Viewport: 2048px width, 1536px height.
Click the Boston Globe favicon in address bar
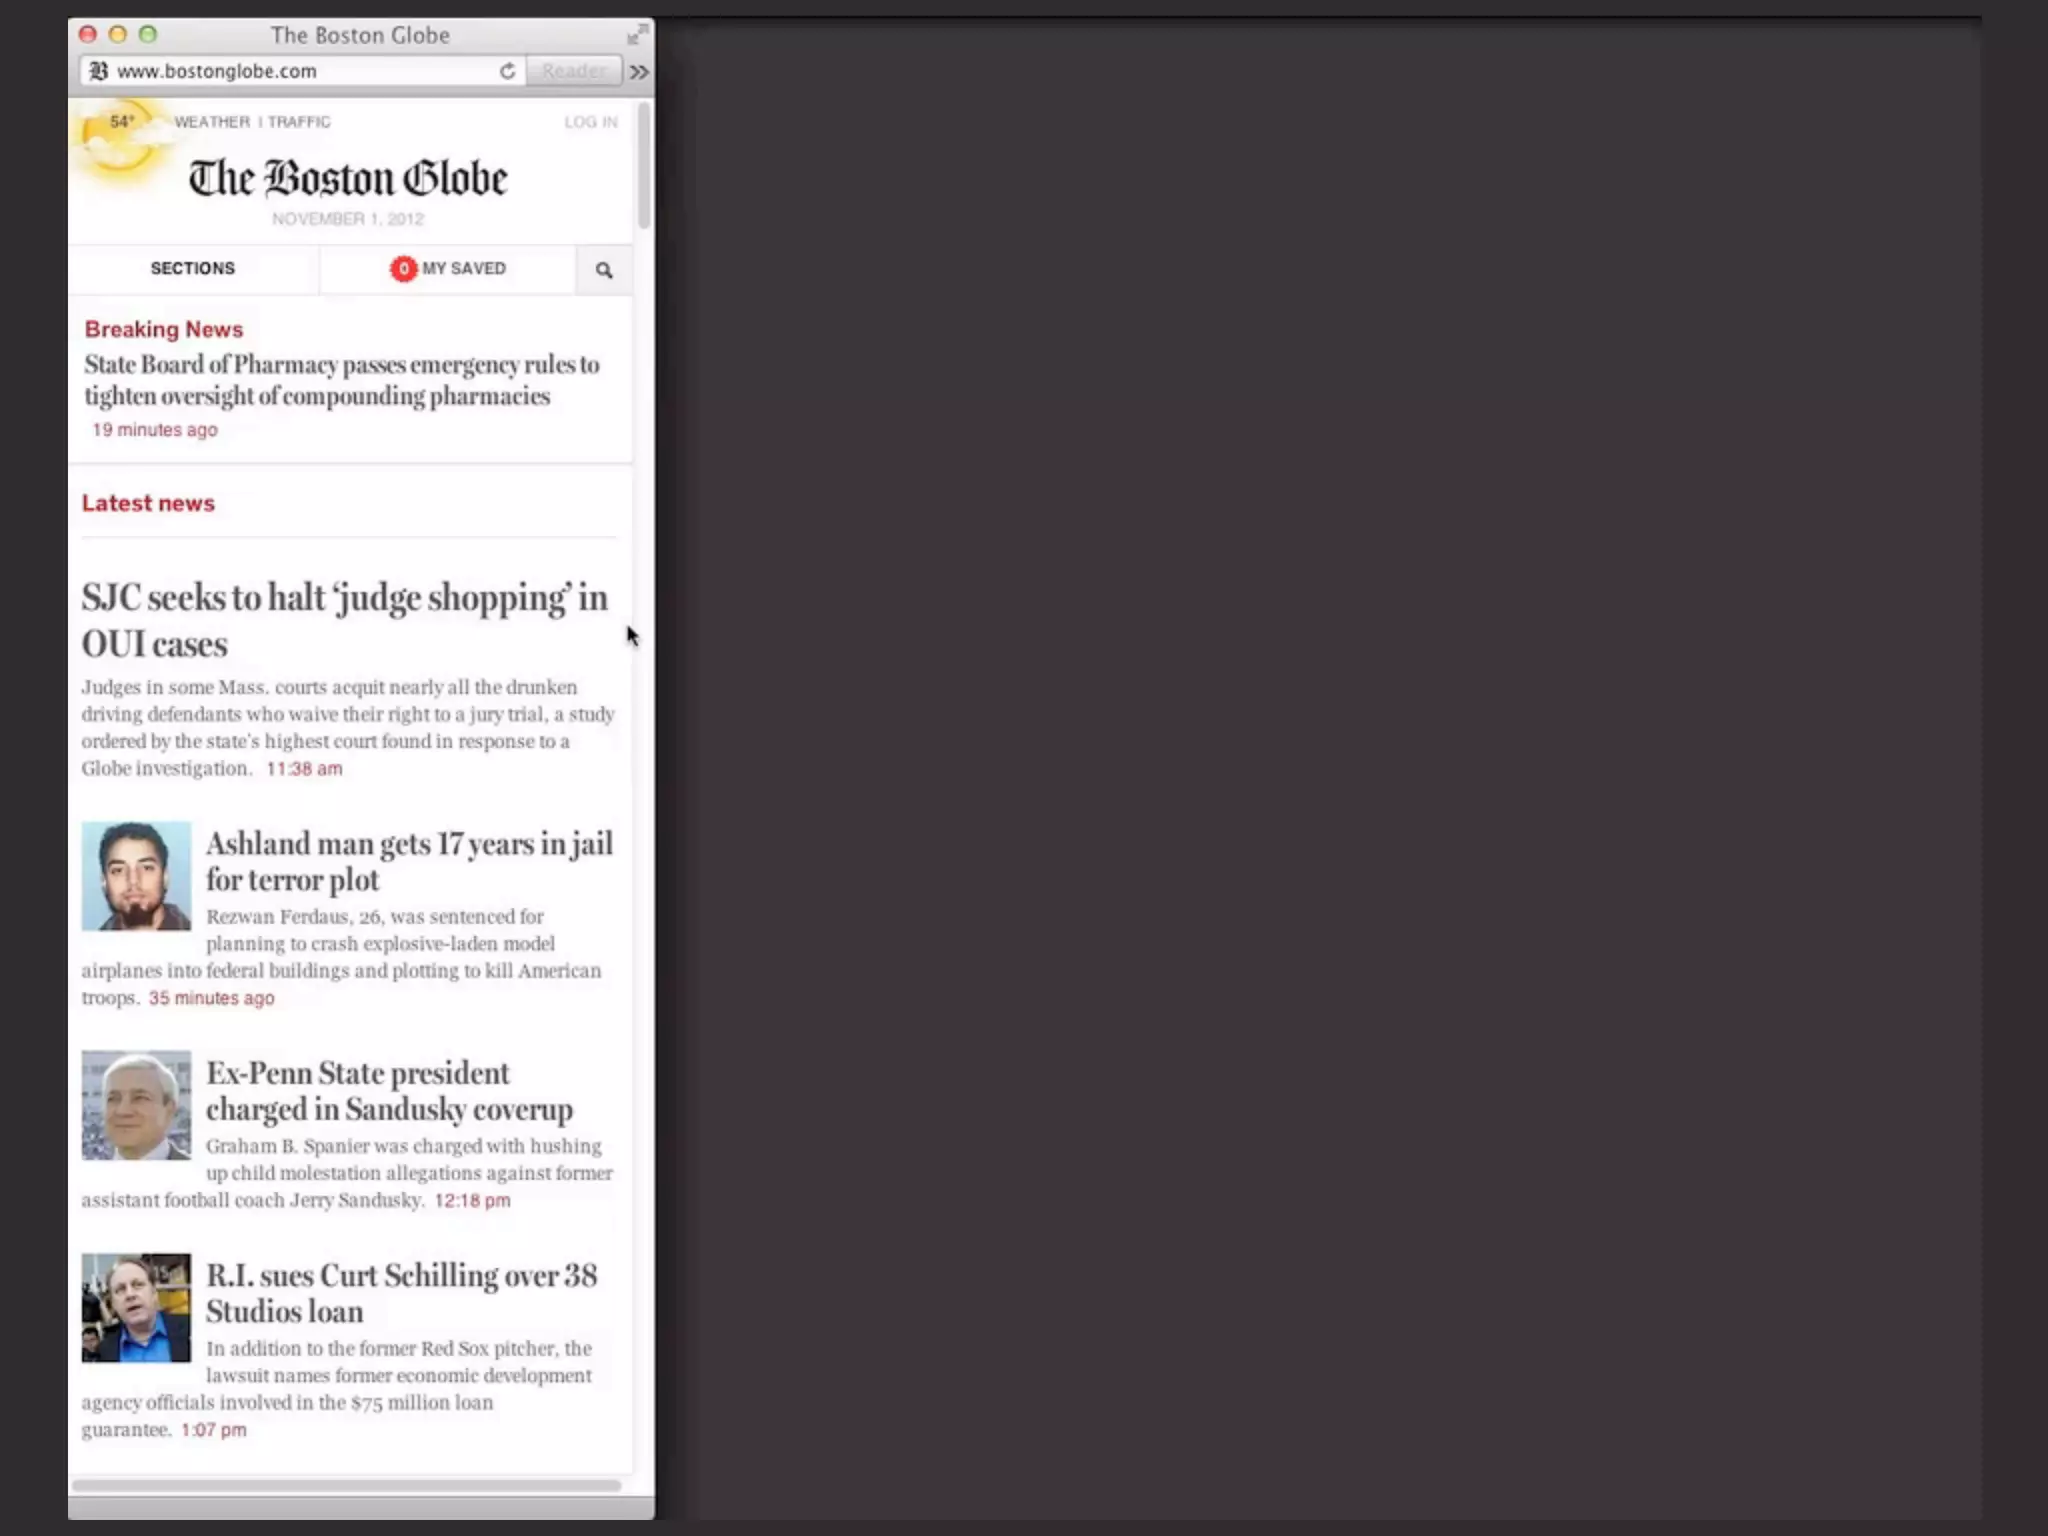coord(98,71)
